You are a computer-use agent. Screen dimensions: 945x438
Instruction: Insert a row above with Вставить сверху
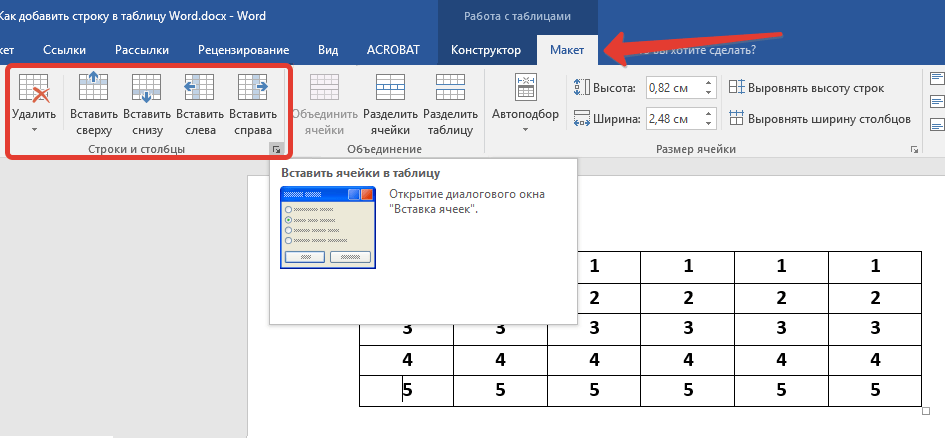(93, 105)
